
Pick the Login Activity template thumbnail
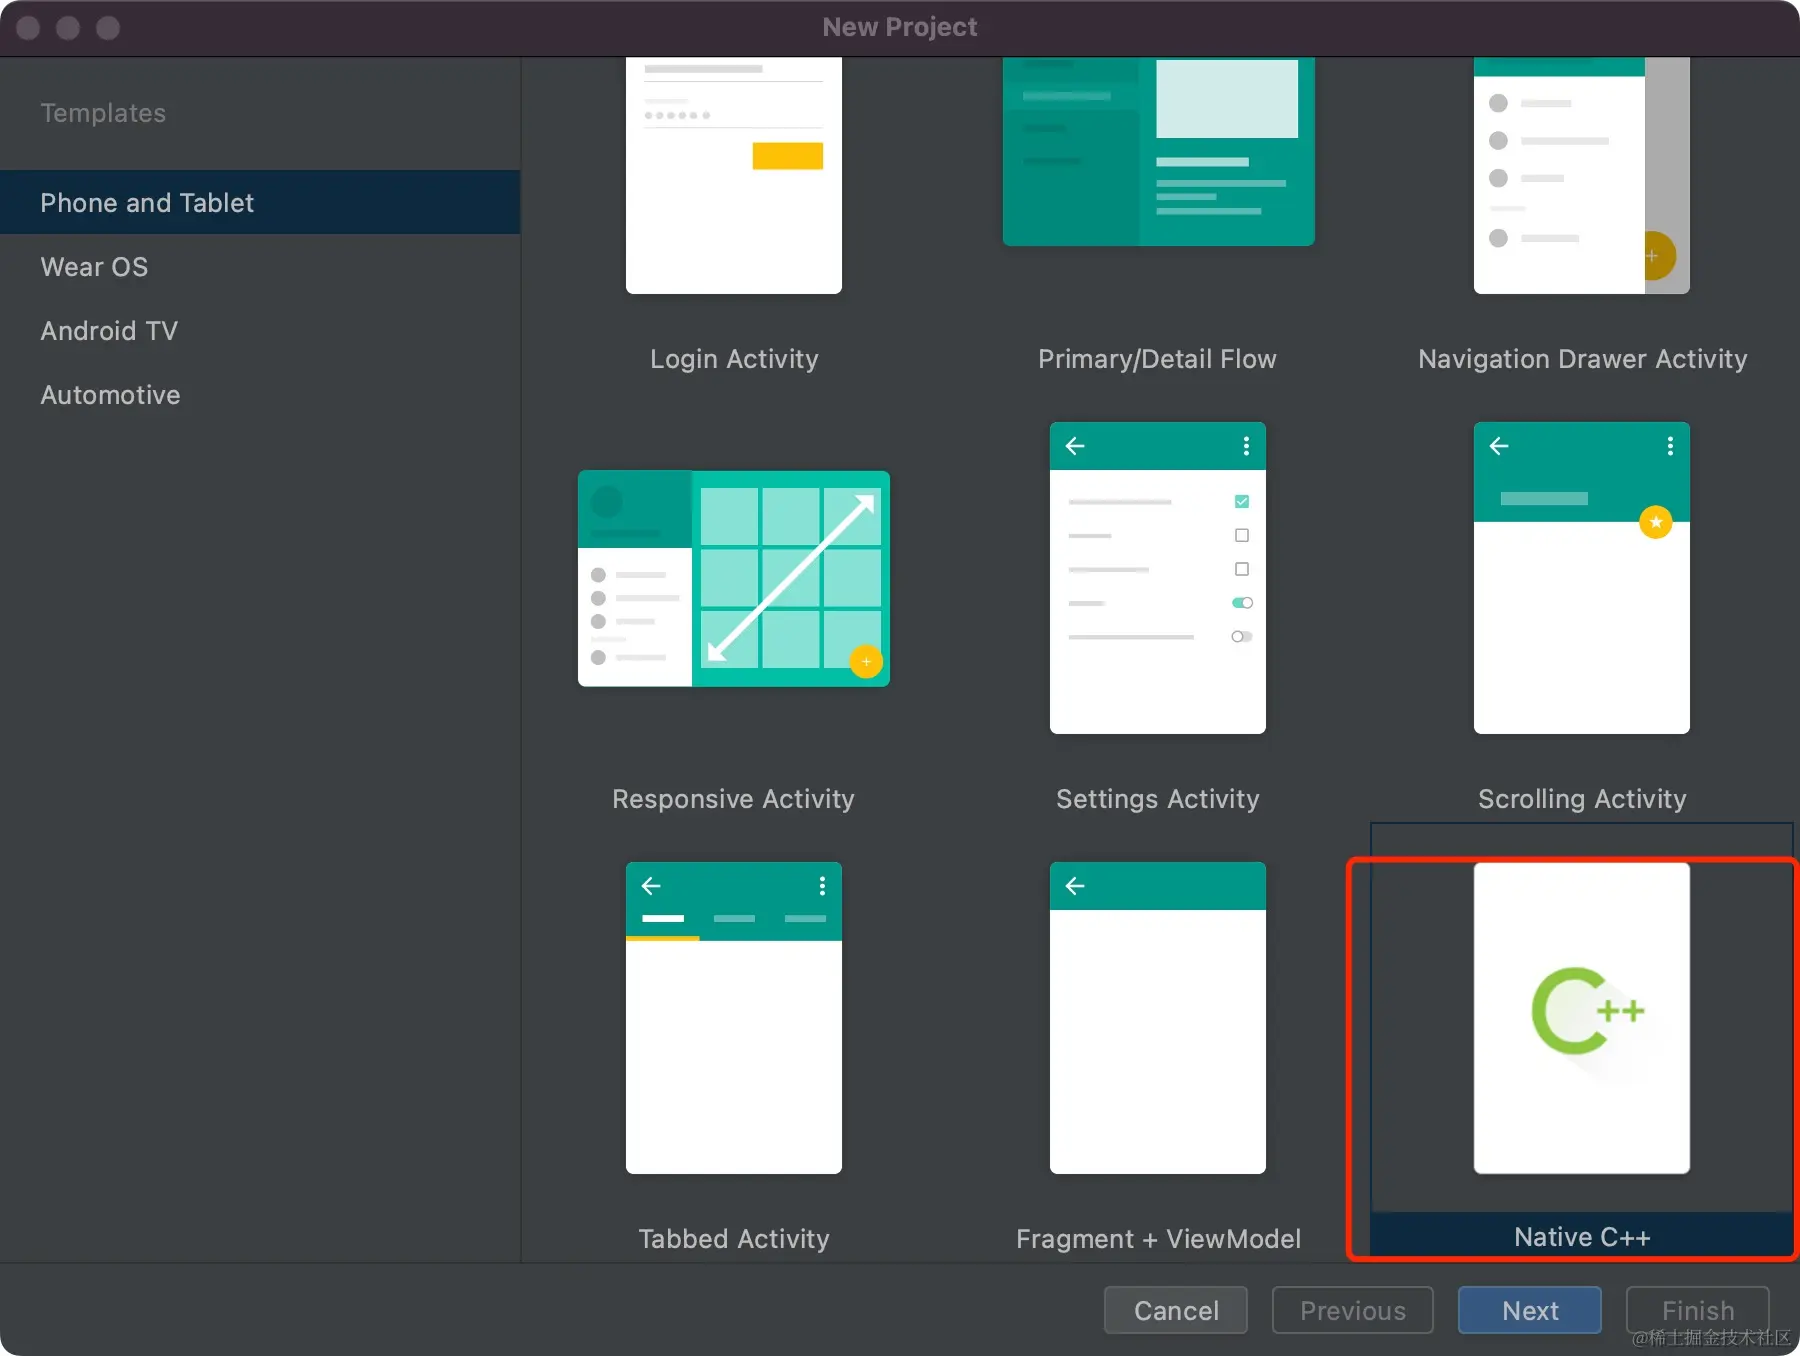(x=734, y=175)
